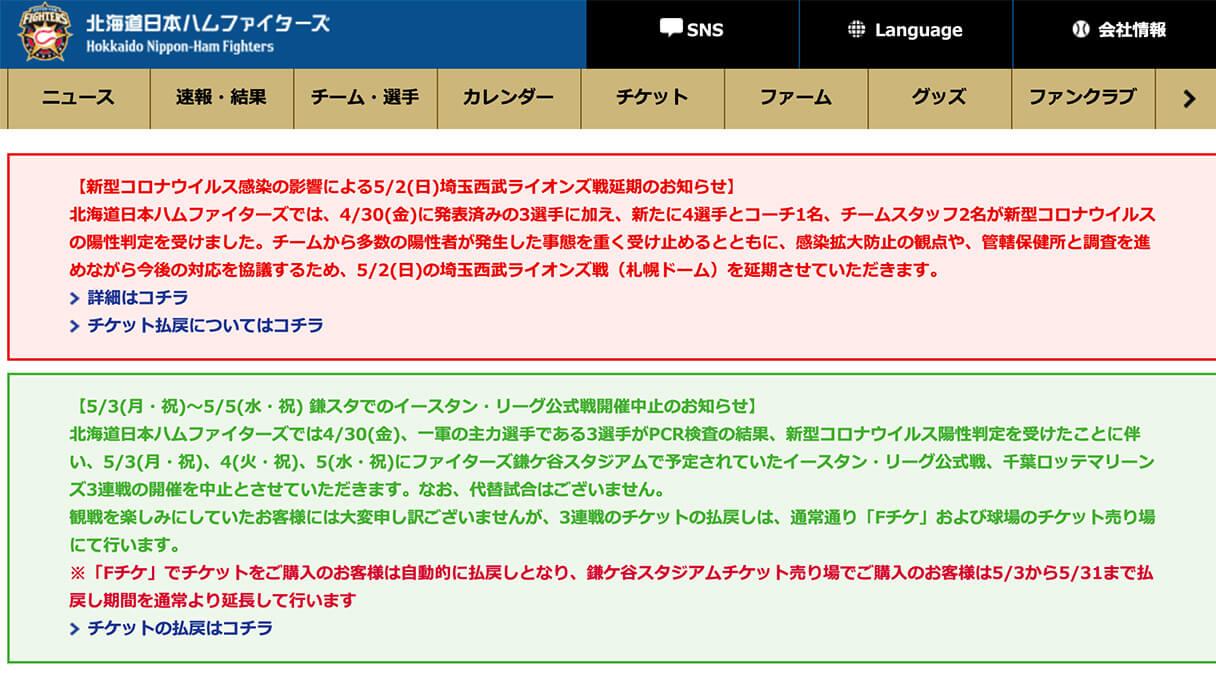Click the baseball icon beside 会社情報
This screenshot has height=684, width=1216.
(1080, 29)
